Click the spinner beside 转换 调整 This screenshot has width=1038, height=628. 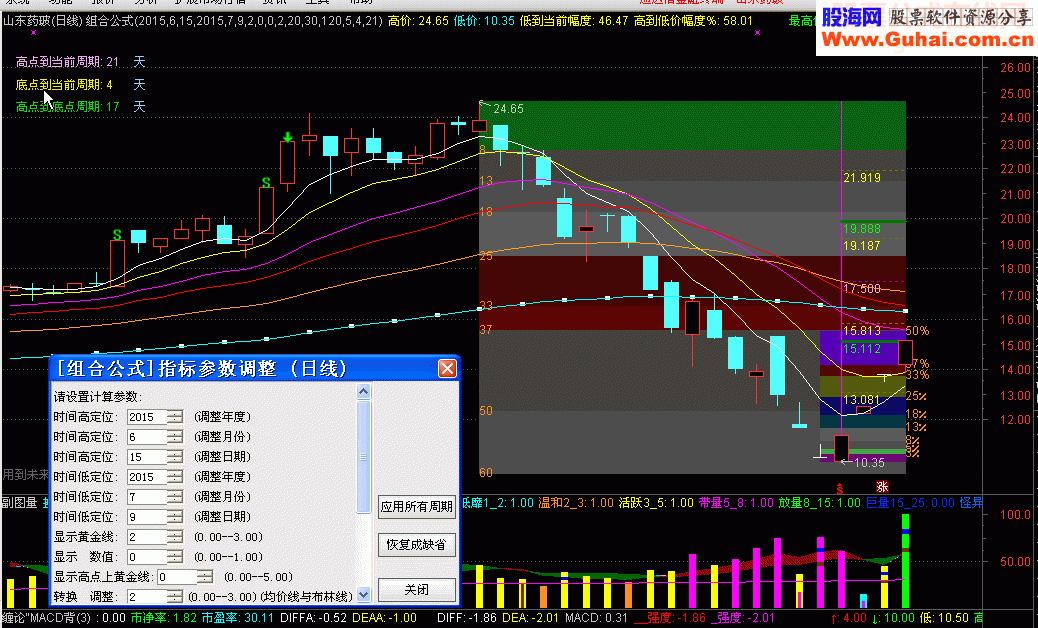click(x=175, y=597)
